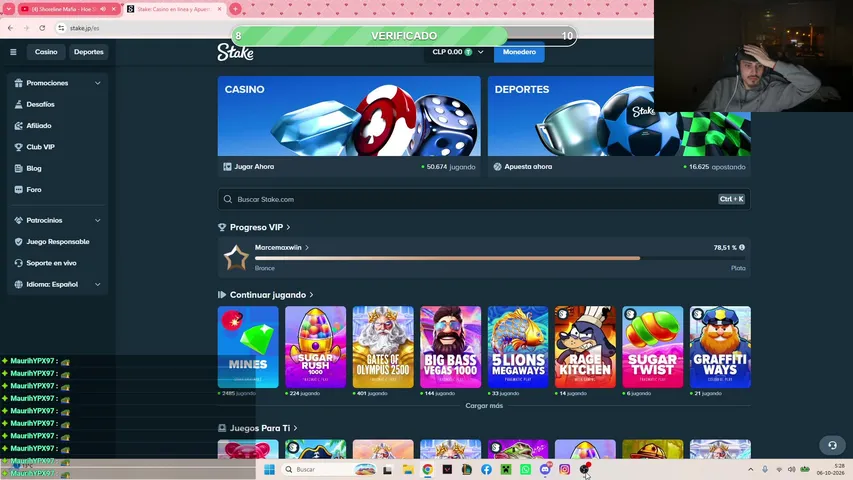The height and width of the screenshot is (480, 853).
Task: Switch to the Casino tab
Action: pyautogui.click(x=46, y=52)
